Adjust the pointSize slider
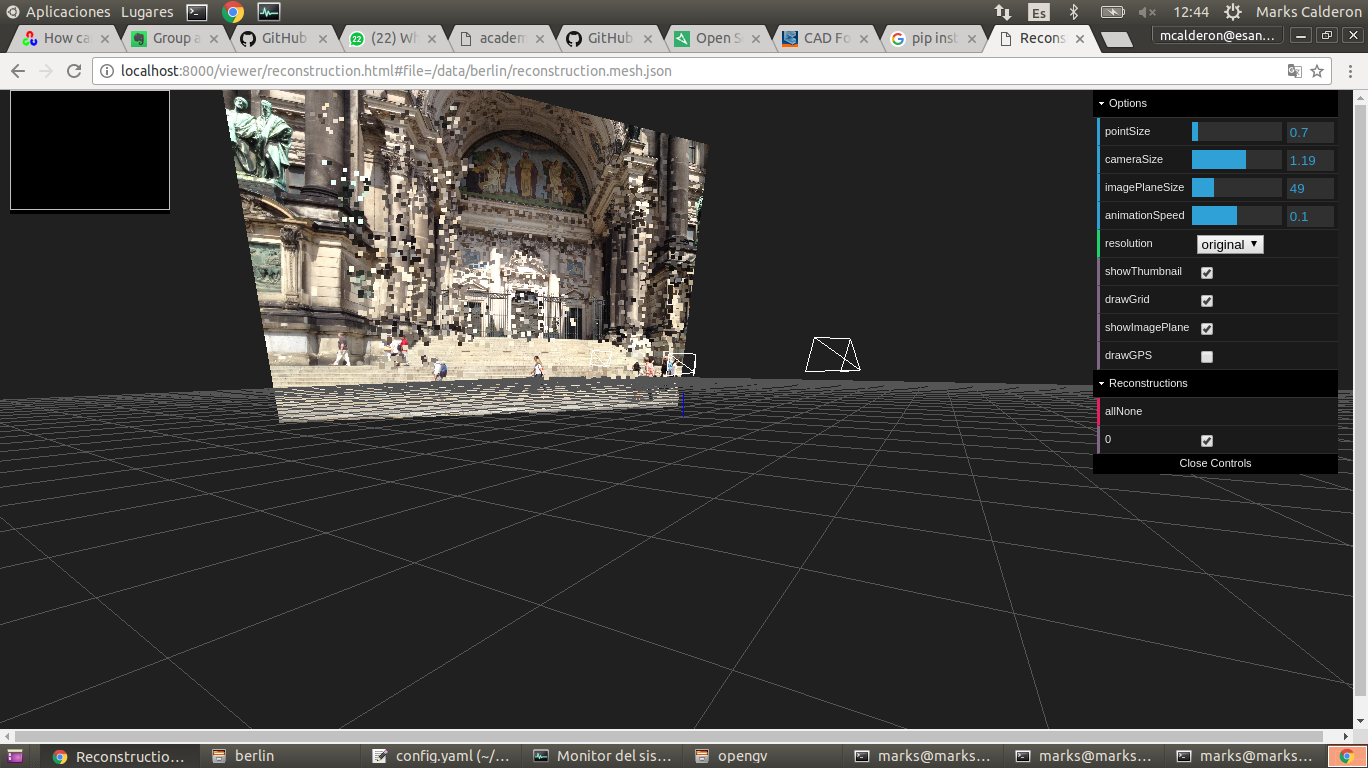1368x768 pixels. pos(1236,132)
